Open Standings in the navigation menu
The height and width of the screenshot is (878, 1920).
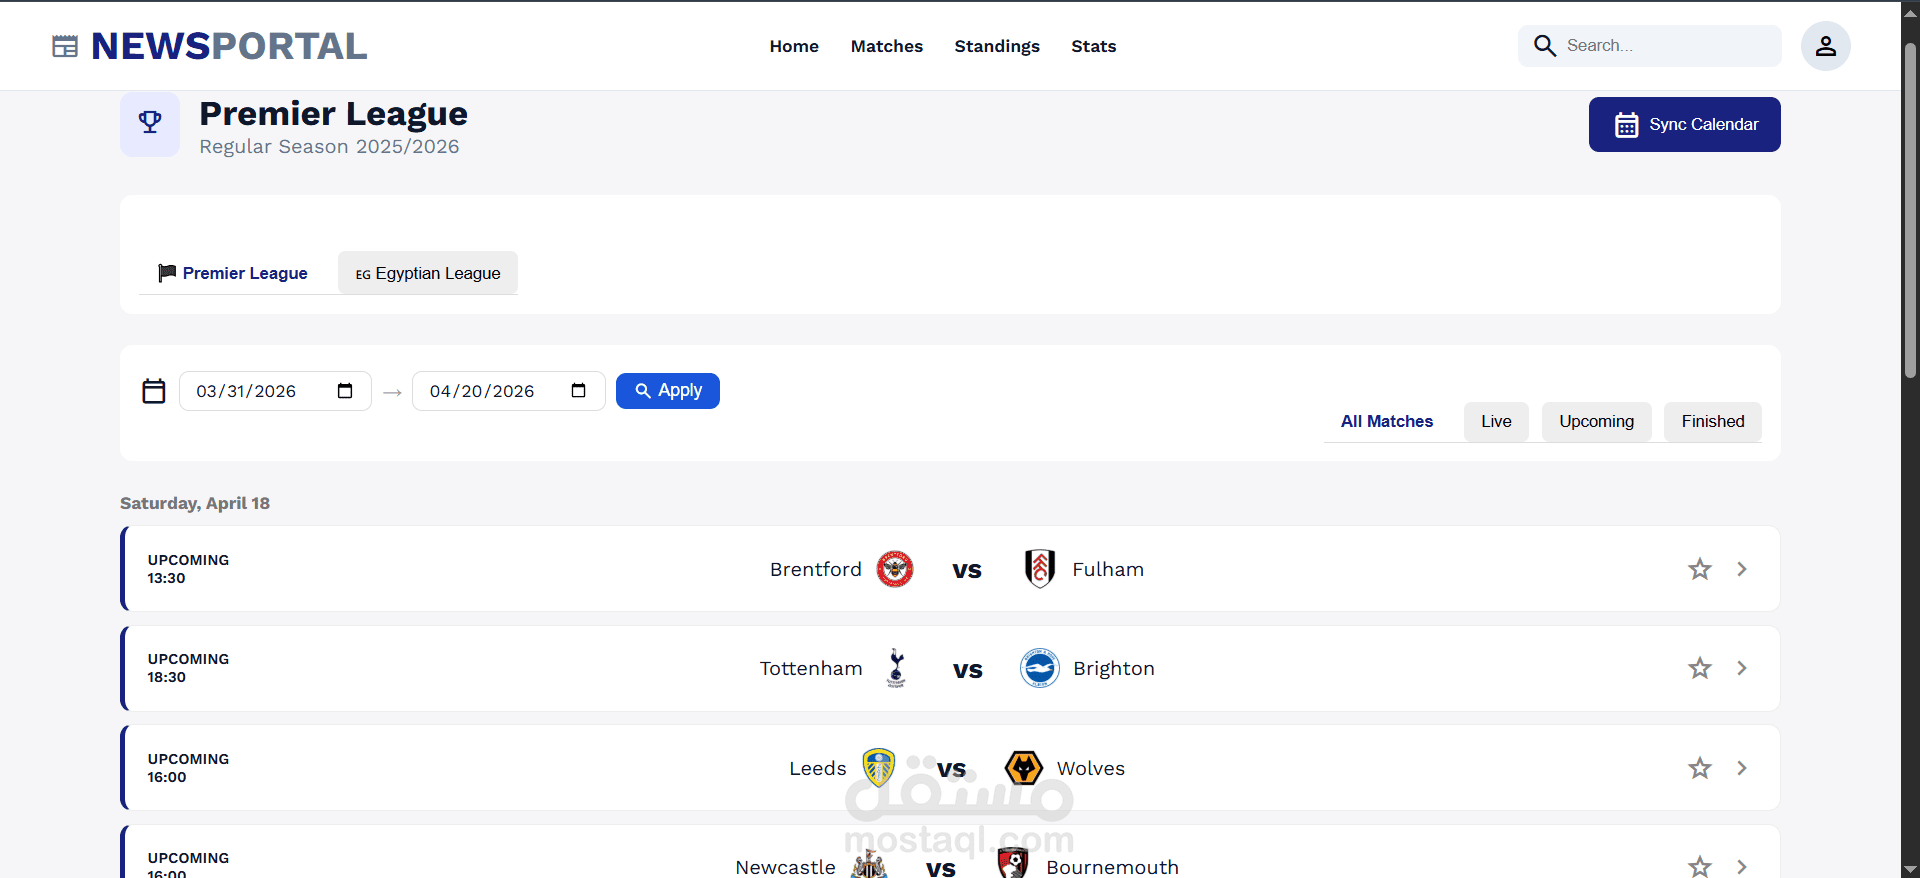[996, 46]
